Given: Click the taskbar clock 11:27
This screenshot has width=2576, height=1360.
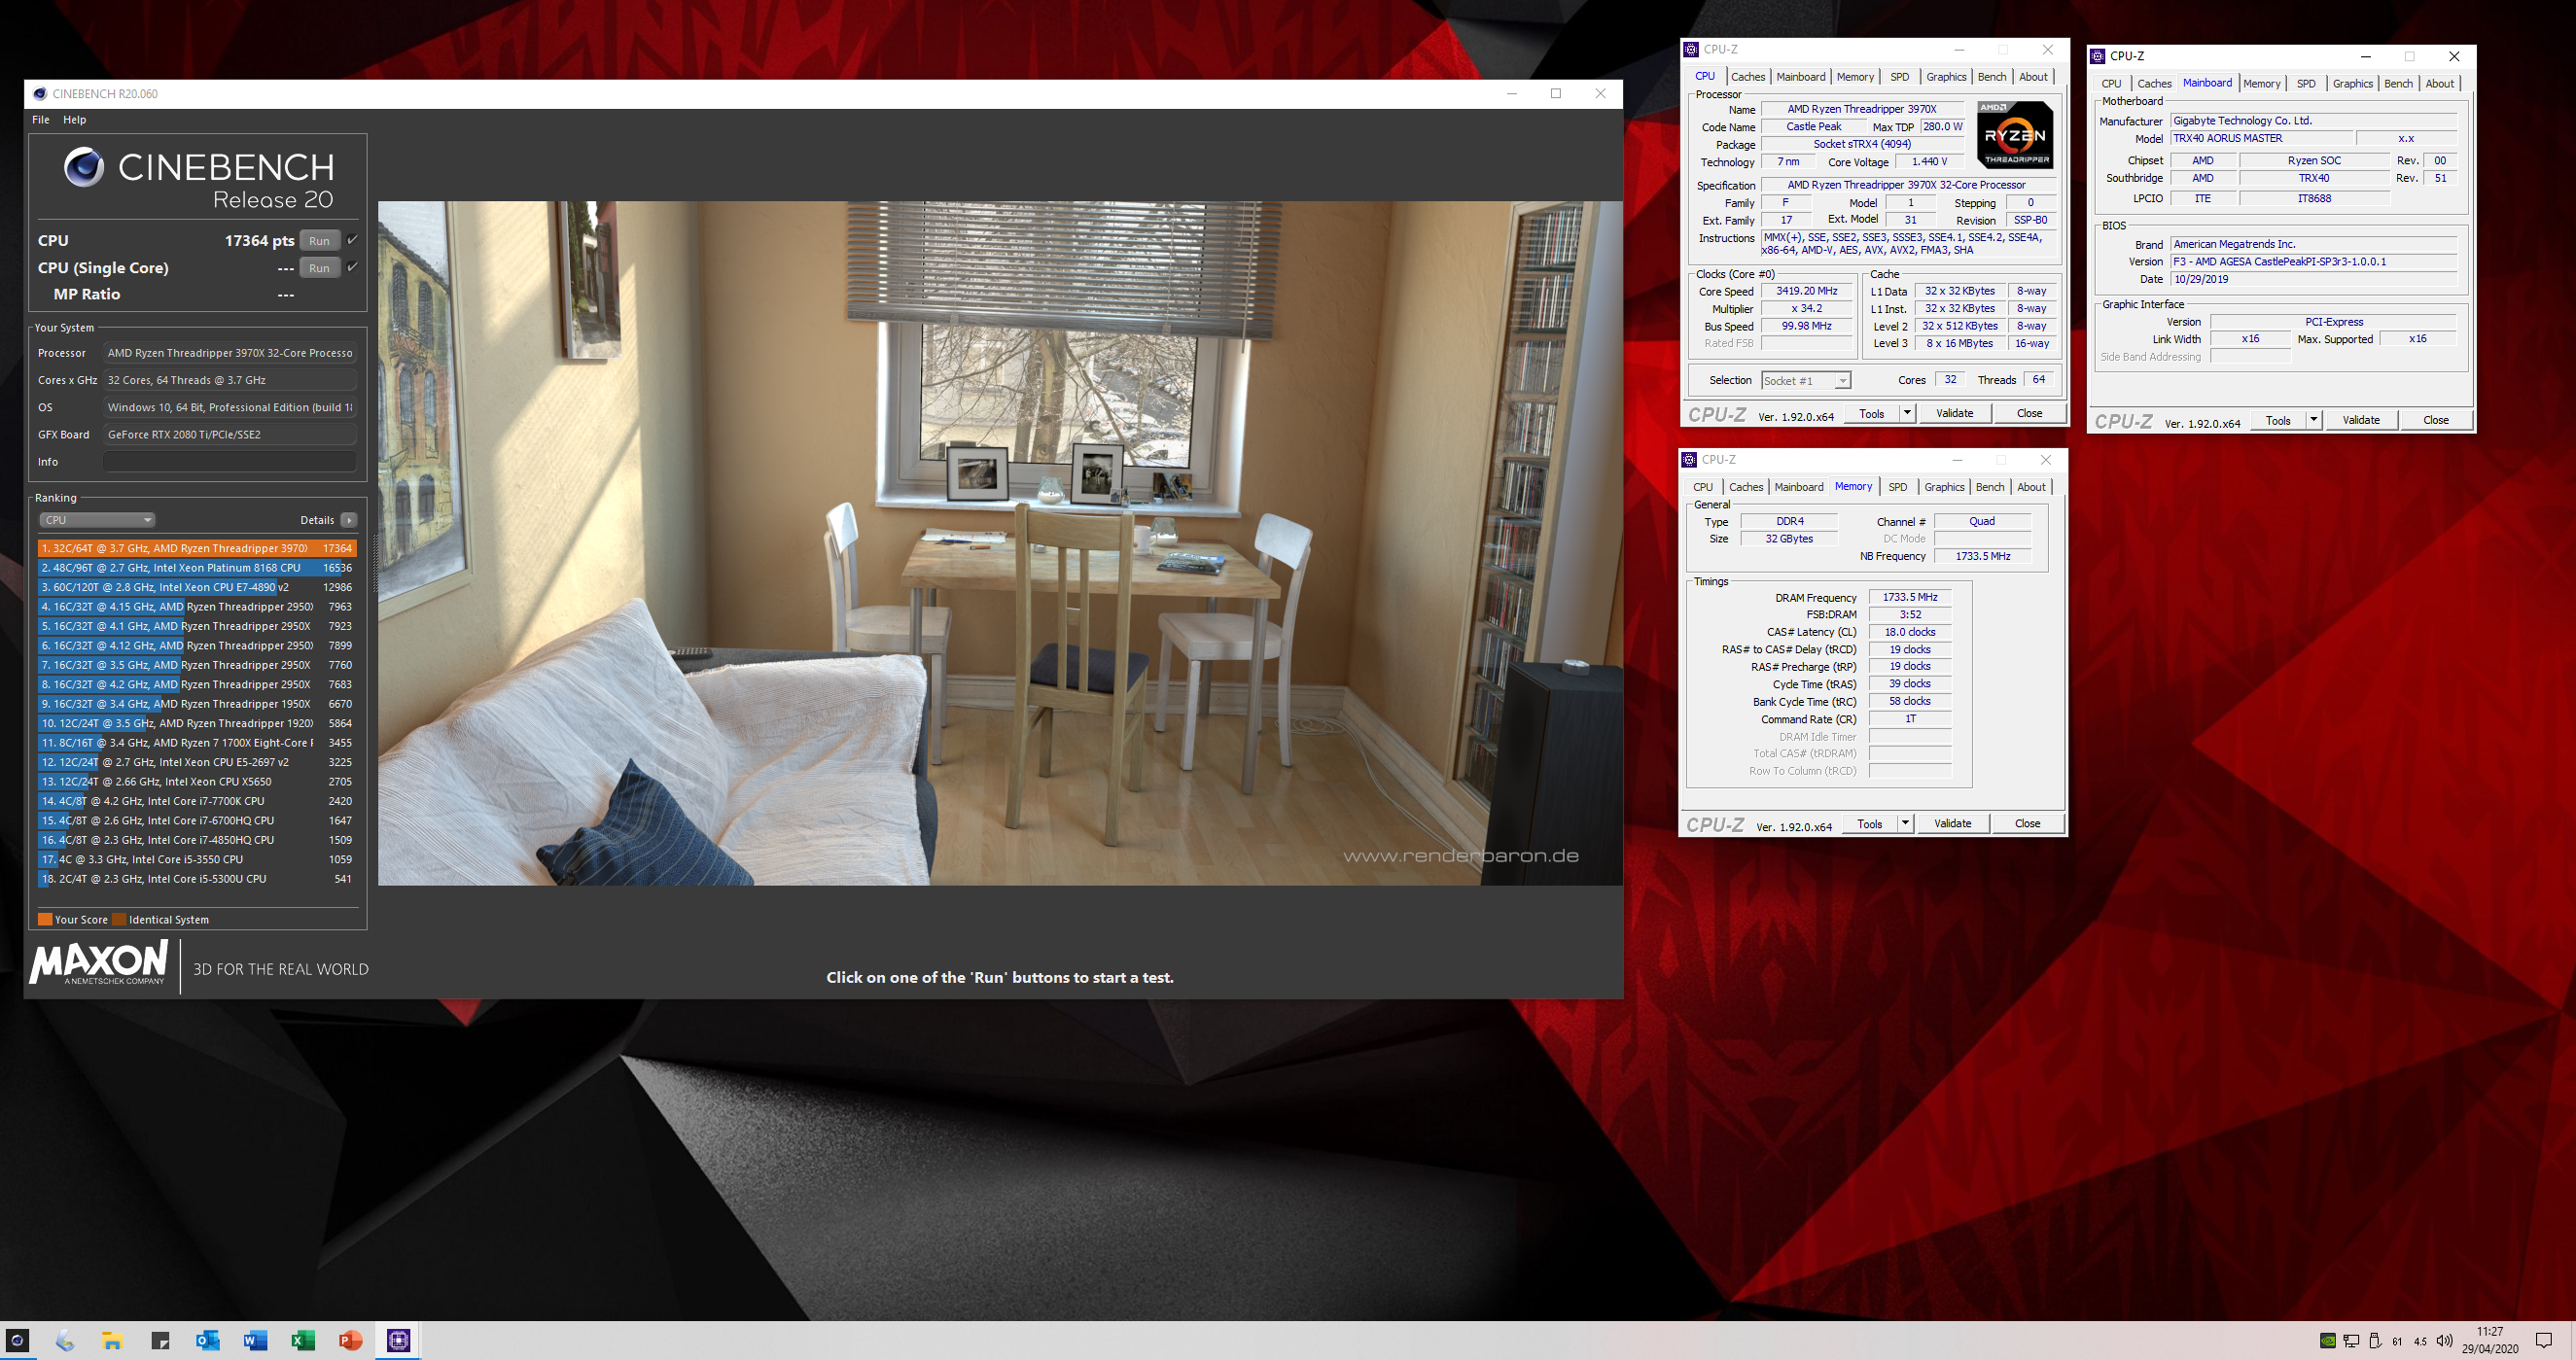Looking at the screenshot, I should tap(2490, 1332).
